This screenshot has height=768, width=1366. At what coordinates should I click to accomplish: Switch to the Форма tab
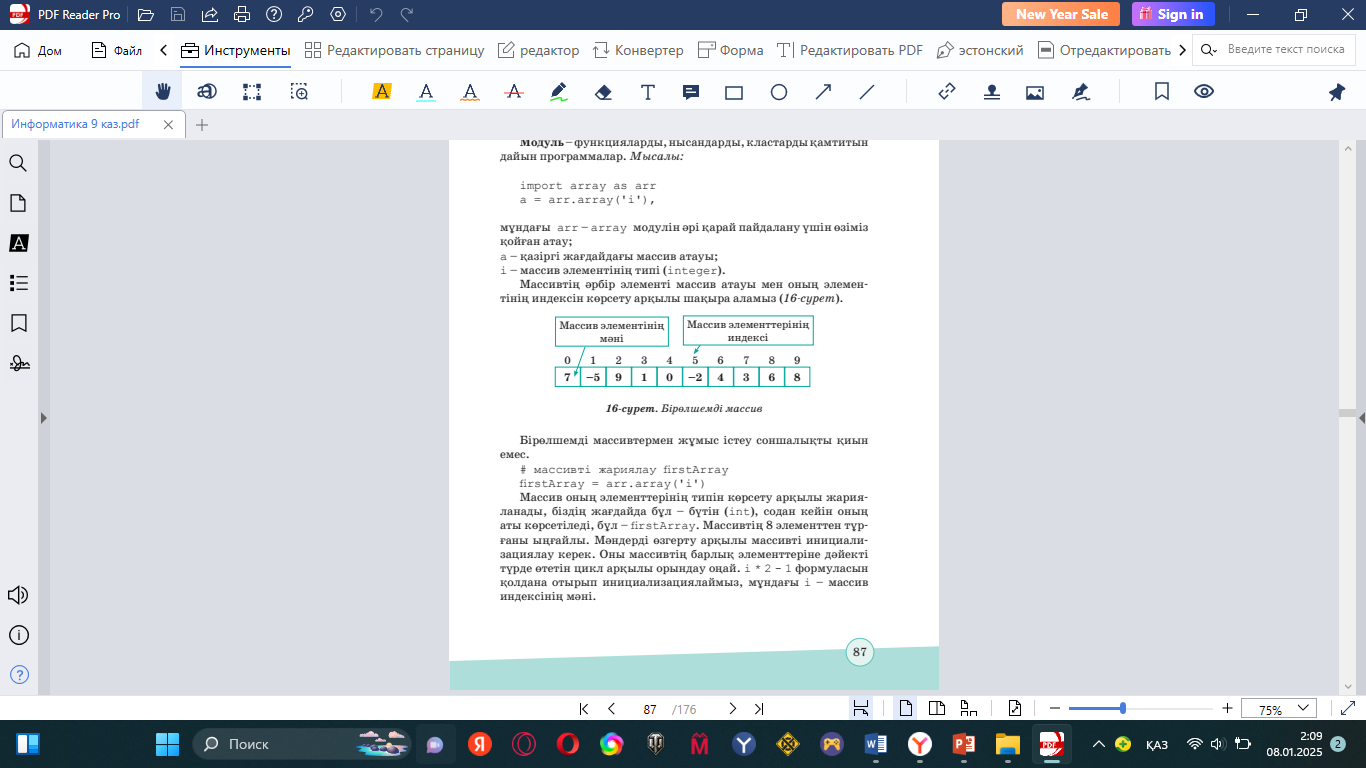tap(730, 50)
